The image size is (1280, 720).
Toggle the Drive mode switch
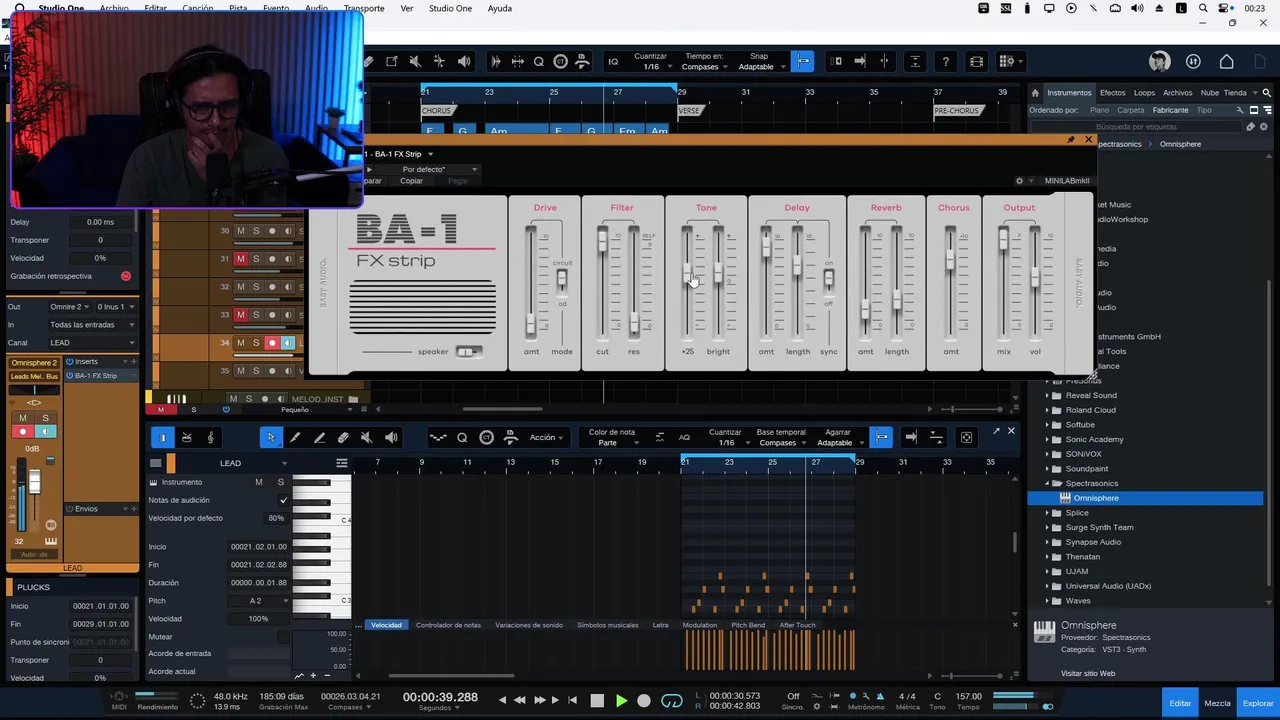point(562,280)
